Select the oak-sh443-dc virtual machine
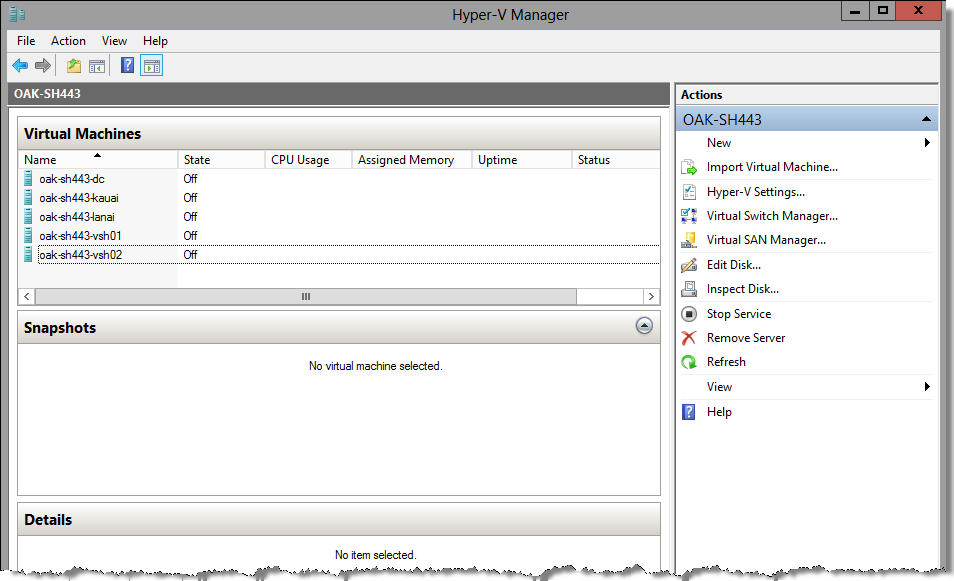This screenshot has width=954, height=581. pos(72,179)
